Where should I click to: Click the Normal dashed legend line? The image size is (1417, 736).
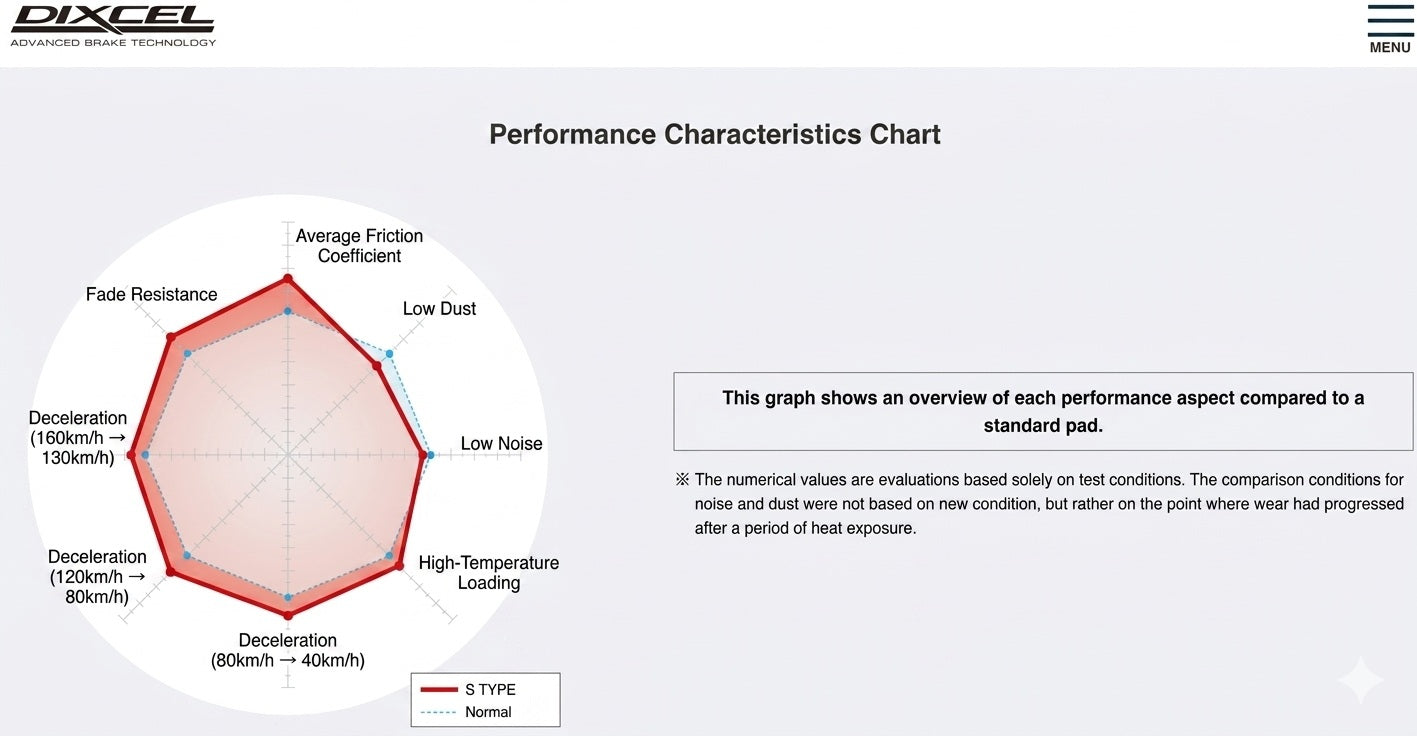click(439, 712)
